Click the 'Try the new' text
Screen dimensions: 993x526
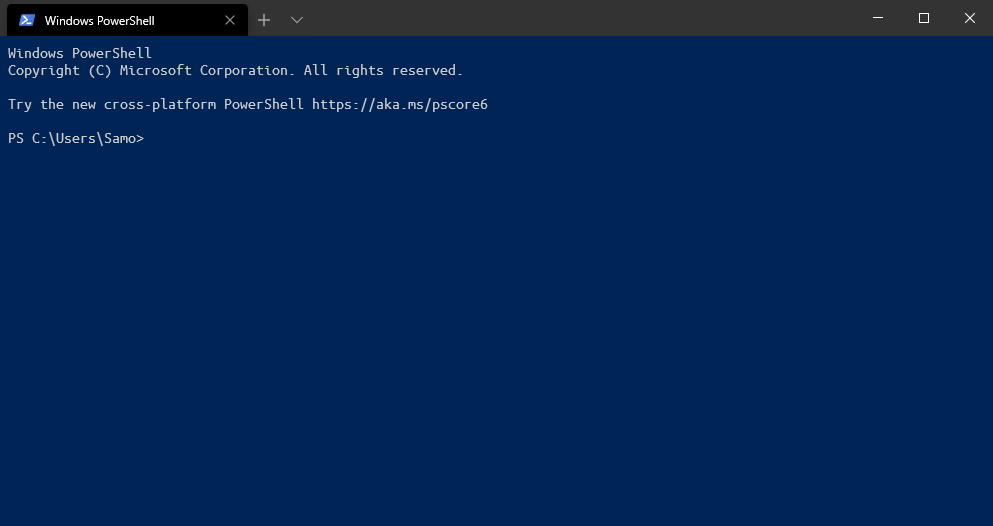[52, 104]
